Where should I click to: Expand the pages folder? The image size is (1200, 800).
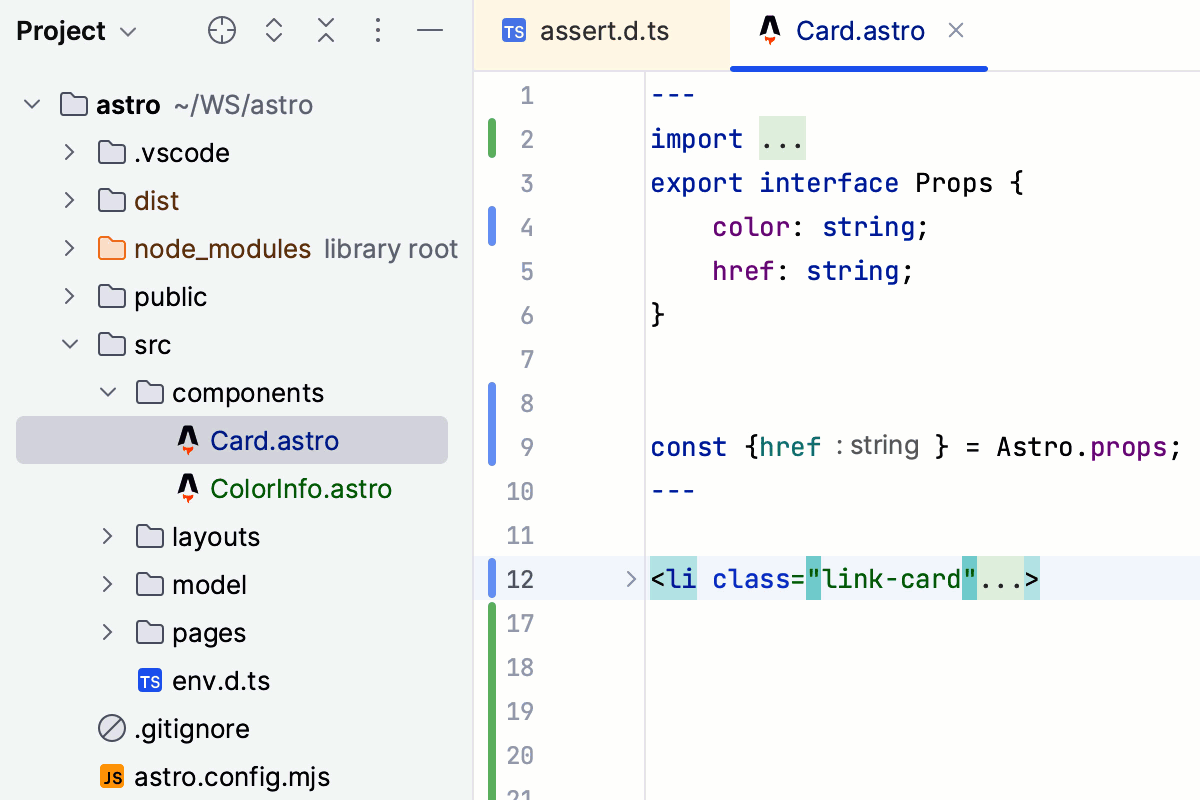tap(107, 632)
